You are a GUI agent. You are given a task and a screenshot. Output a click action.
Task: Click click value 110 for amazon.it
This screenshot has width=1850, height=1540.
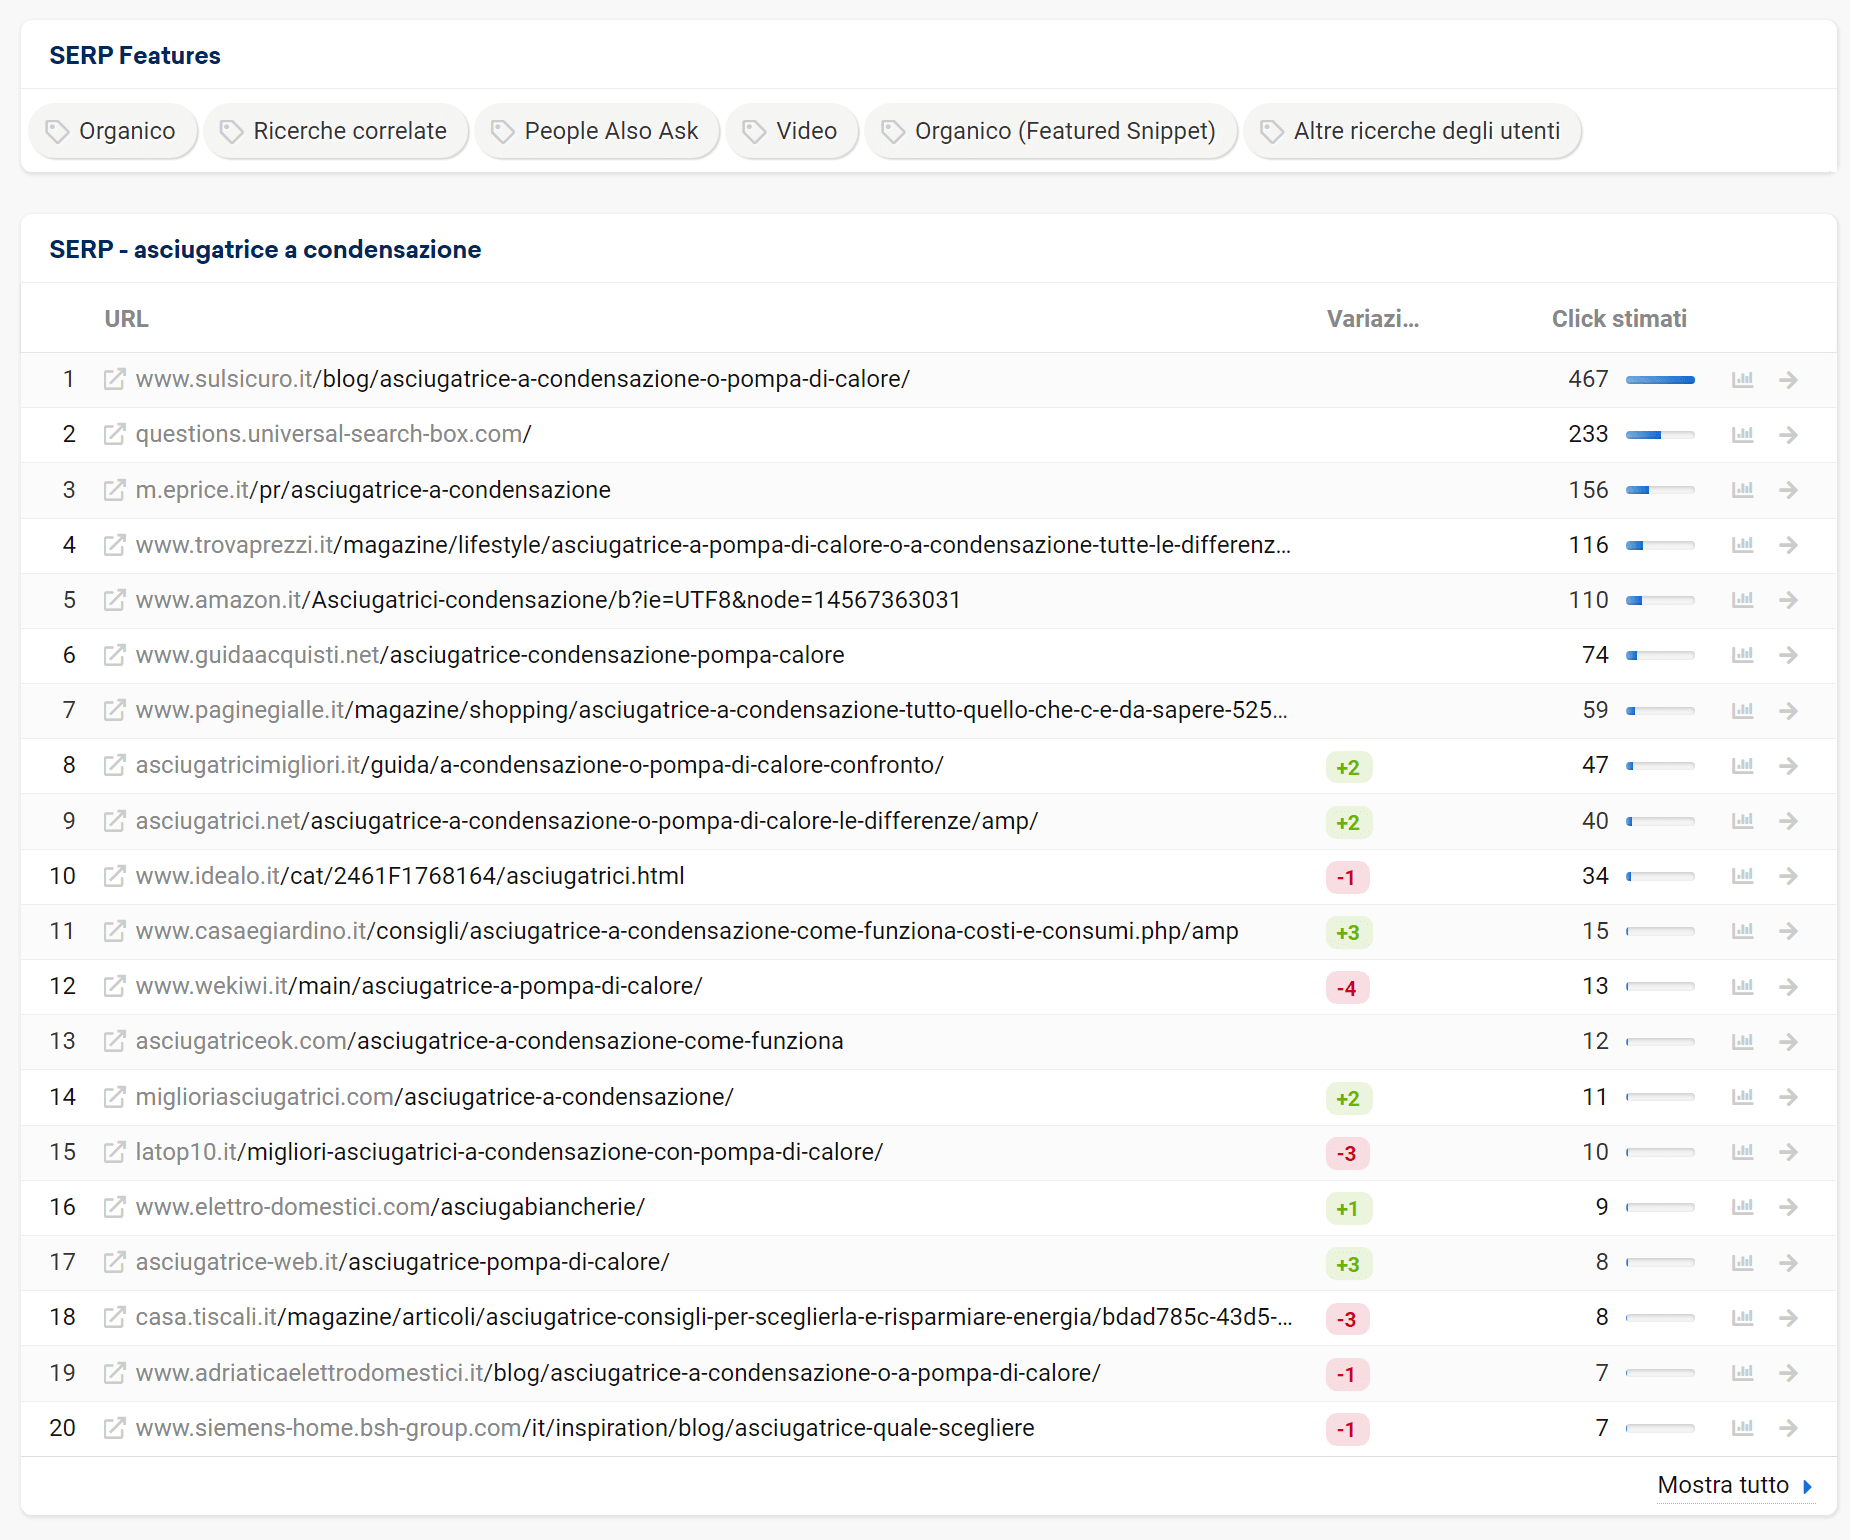pyautogui.click(x=1588, y=600)
